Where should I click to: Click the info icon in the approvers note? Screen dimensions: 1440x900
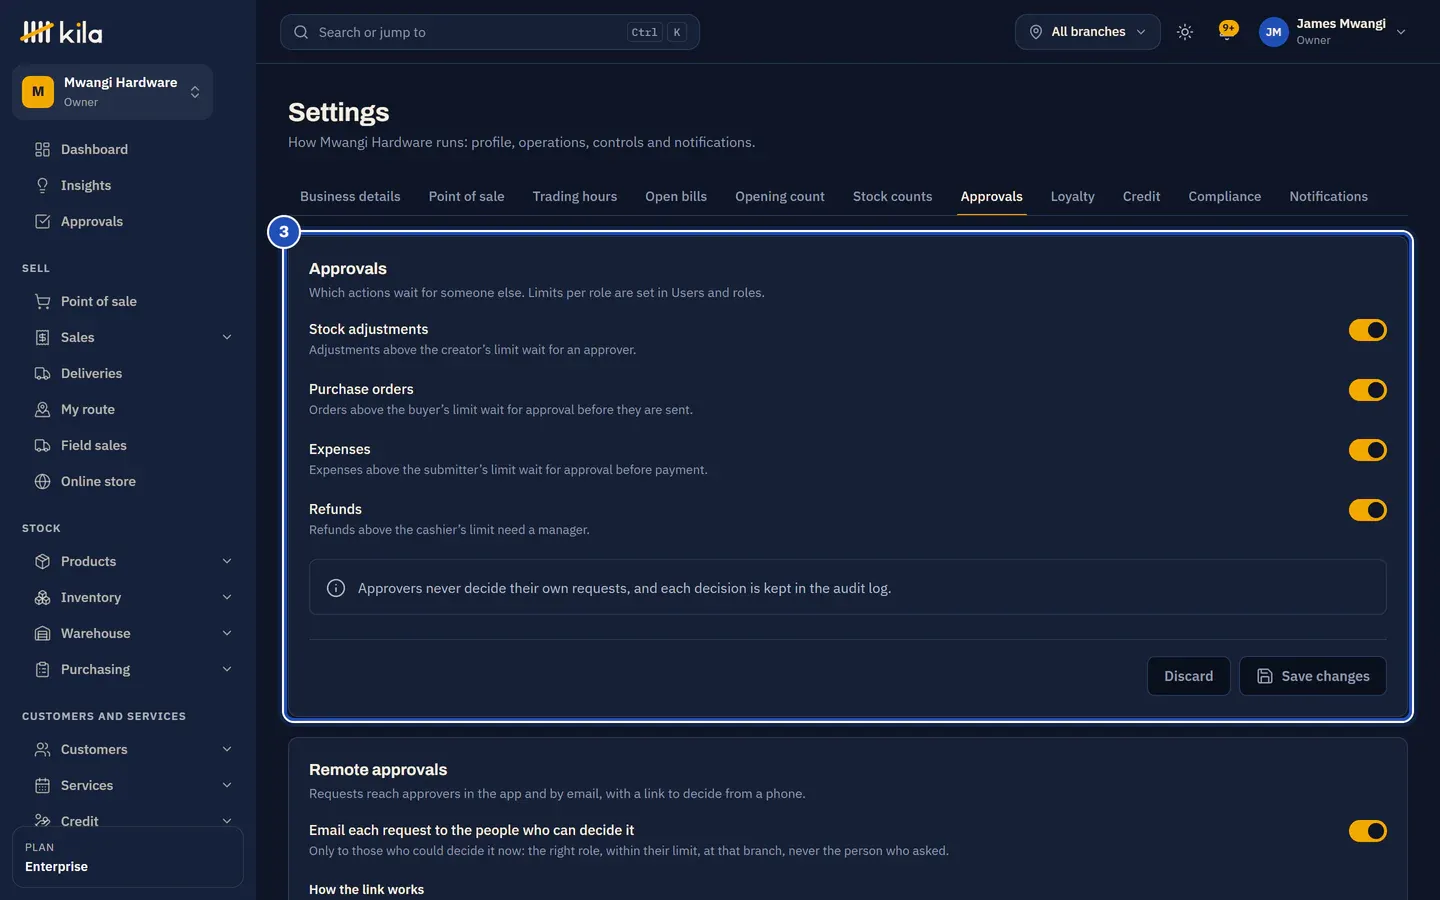pos(336,588)
